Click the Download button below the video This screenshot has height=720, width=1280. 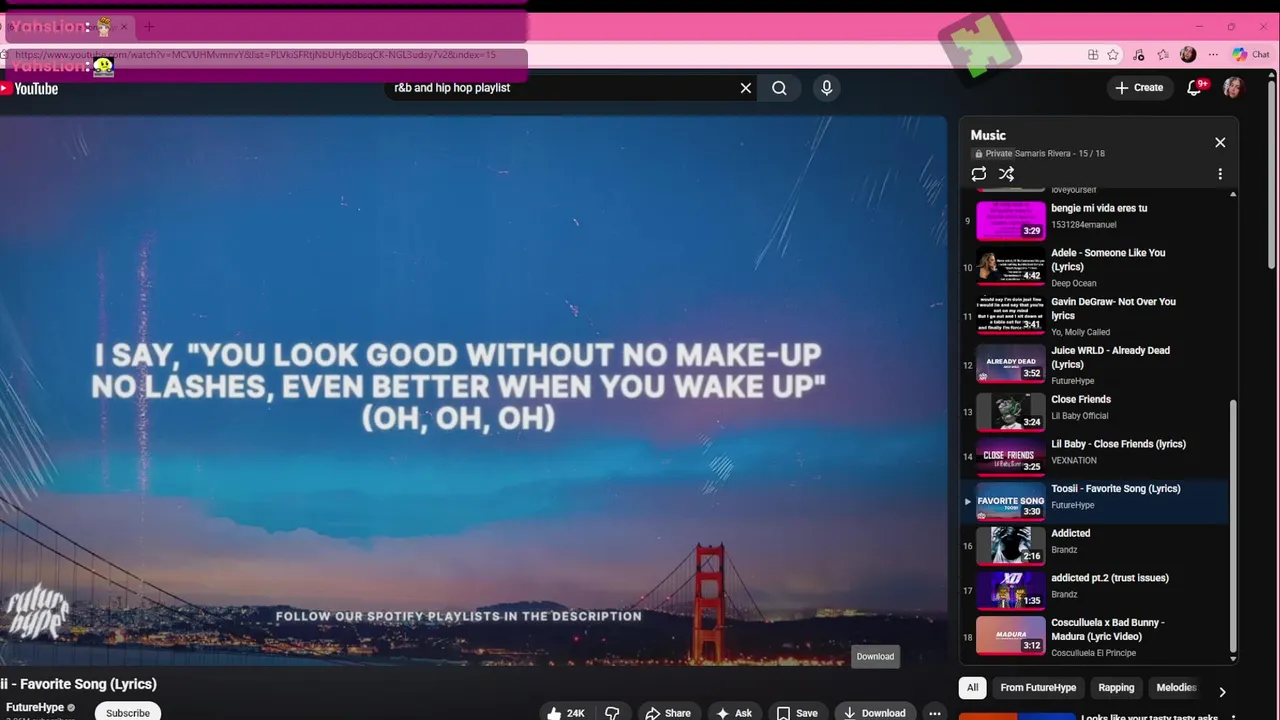click(875, 713)
